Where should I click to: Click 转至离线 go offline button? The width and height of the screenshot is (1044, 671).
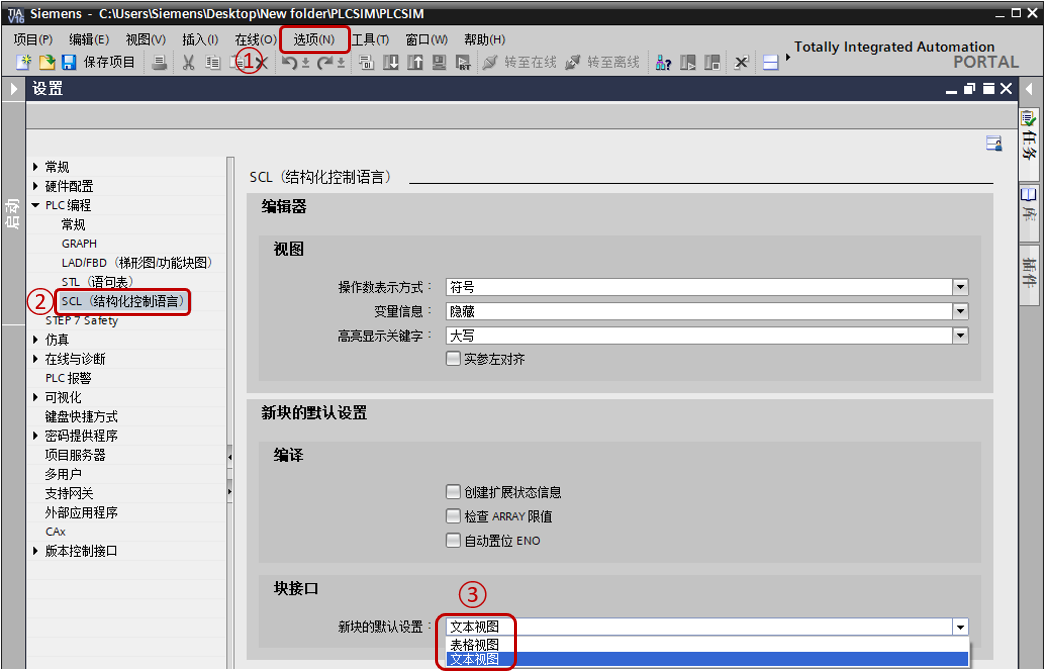(x=602, y=63)
